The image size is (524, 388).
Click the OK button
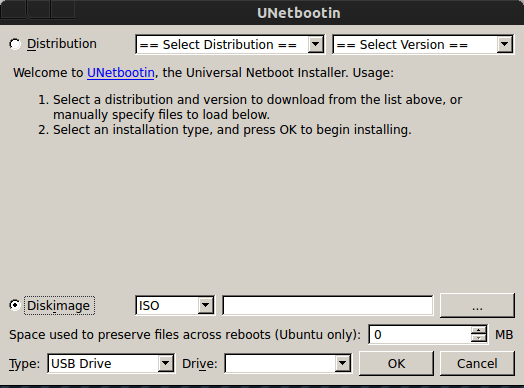point(396,363)
